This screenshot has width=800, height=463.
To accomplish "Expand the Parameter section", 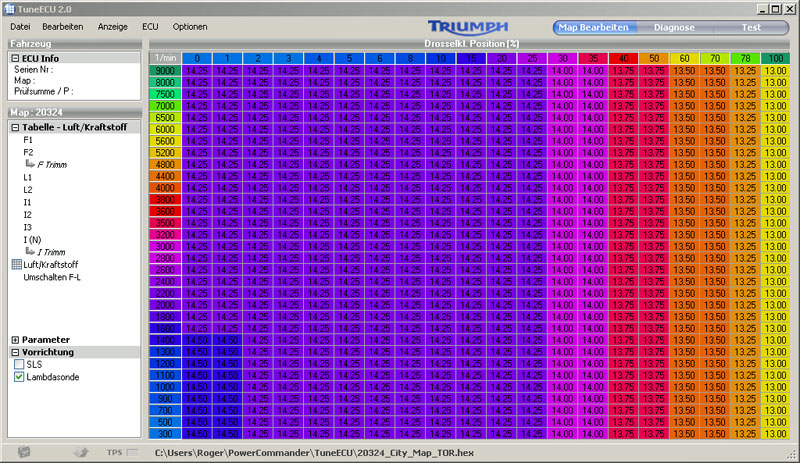I will pos(15,340).
